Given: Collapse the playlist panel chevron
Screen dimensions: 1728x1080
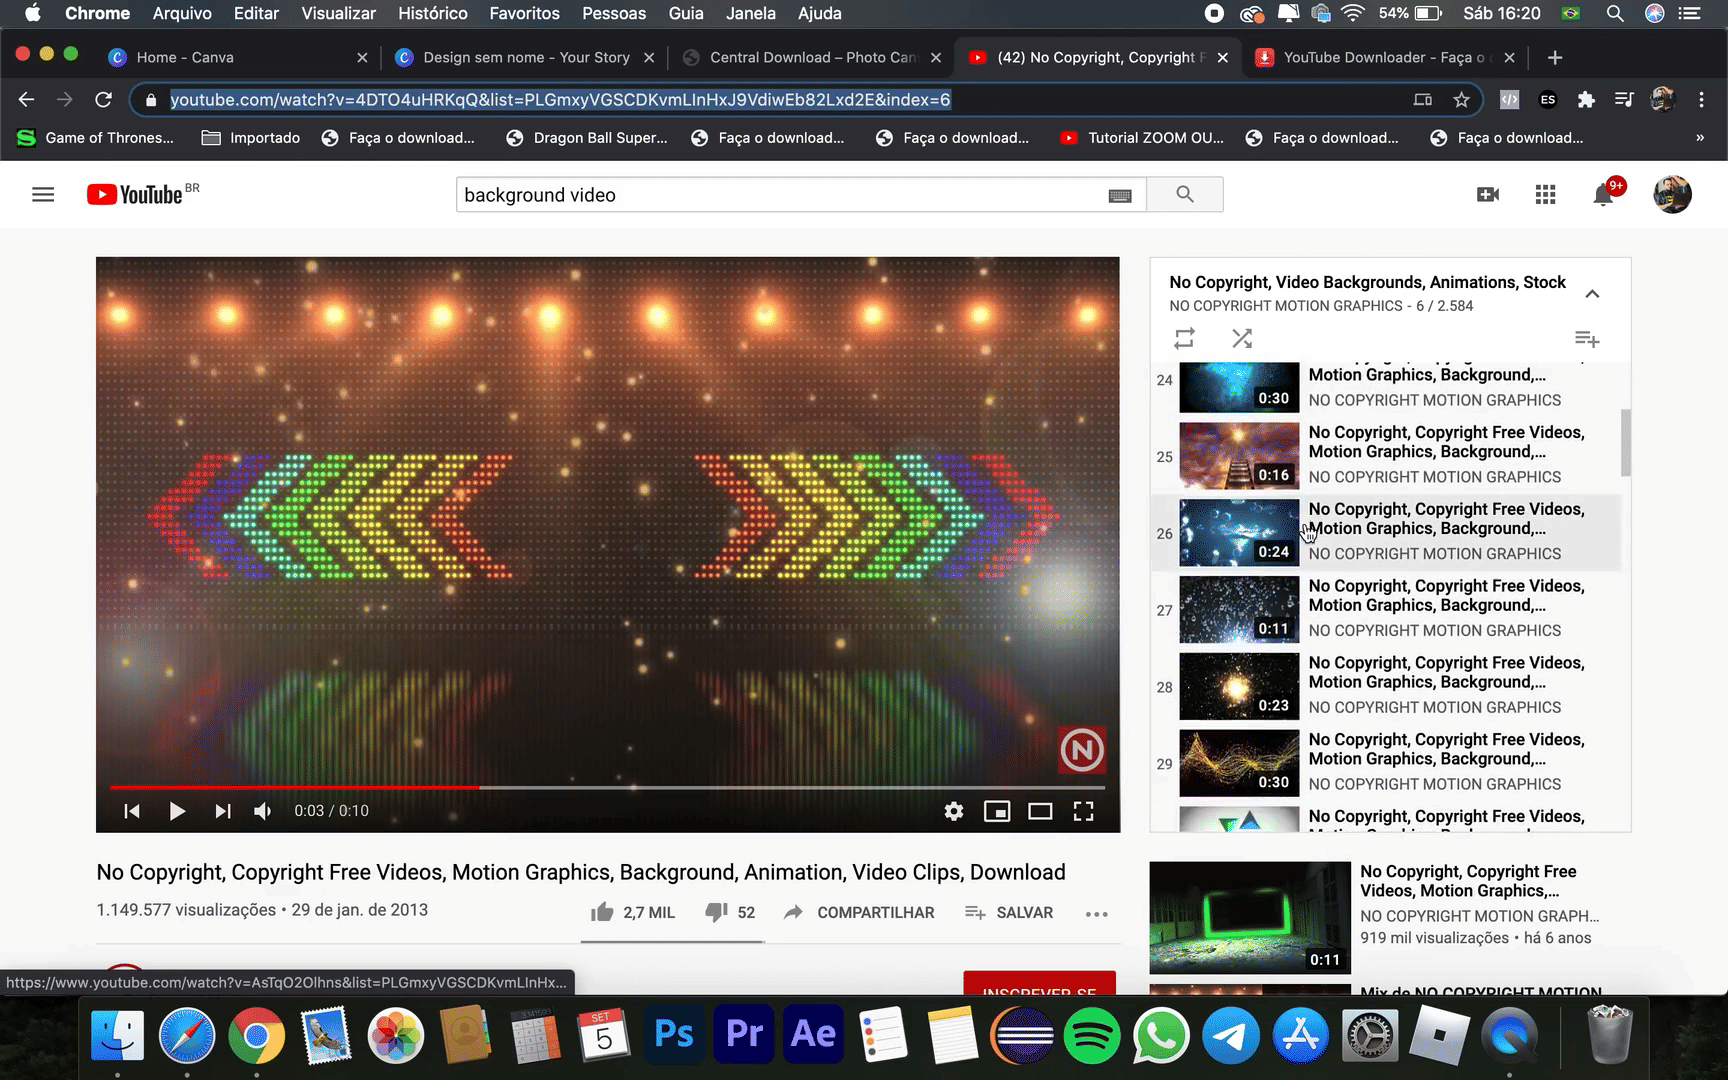Looking at the screenshot, I should click(1592, 294).
